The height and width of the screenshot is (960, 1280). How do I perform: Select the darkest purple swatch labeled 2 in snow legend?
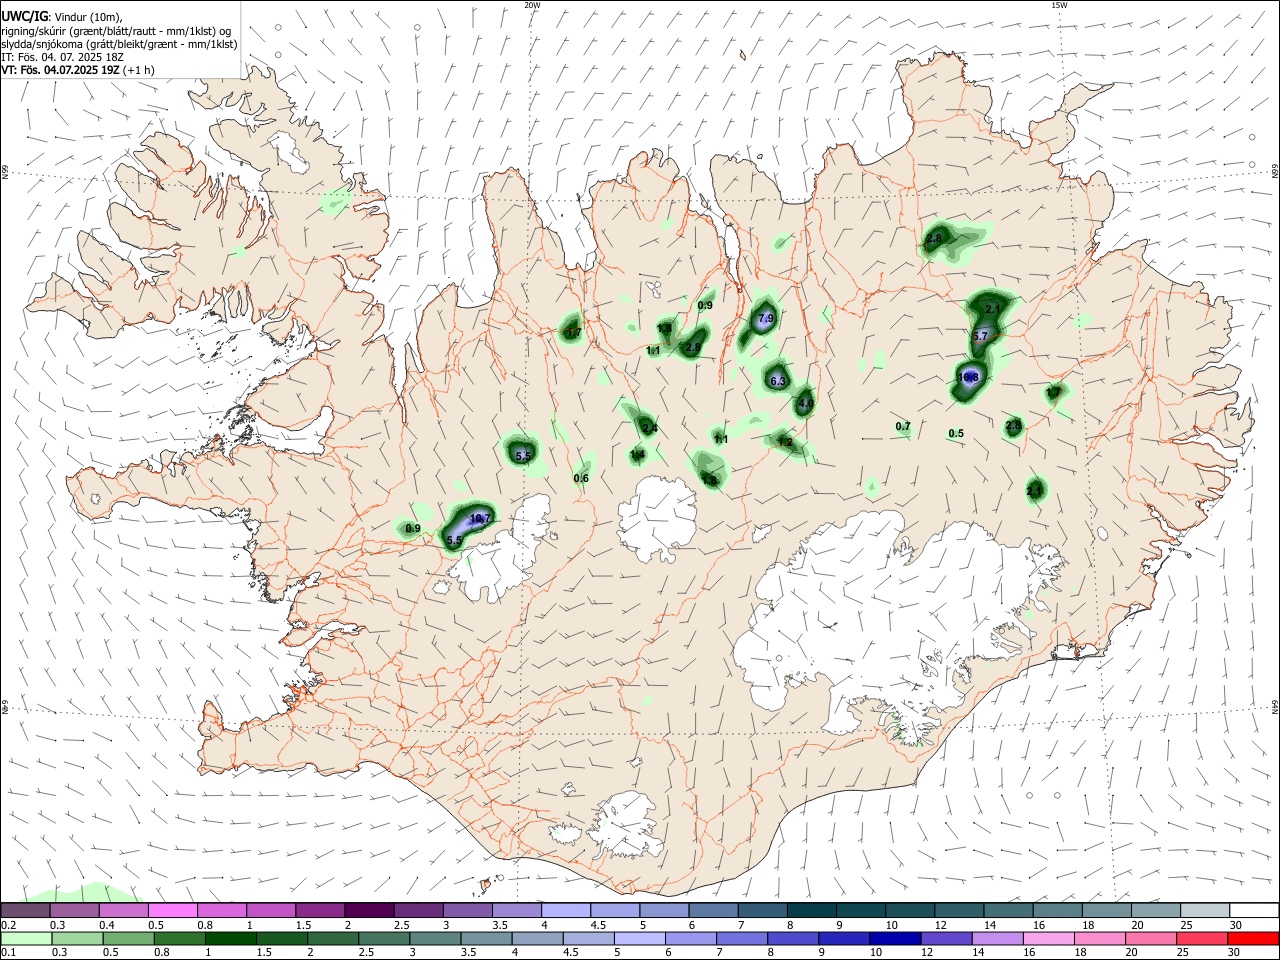tap(369, 910)
